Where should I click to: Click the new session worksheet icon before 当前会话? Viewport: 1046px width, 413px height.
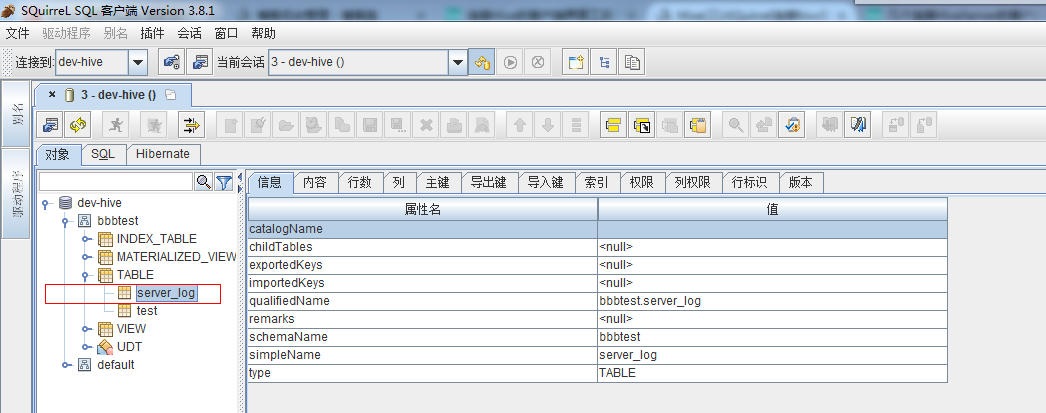(x=199, y=63)
